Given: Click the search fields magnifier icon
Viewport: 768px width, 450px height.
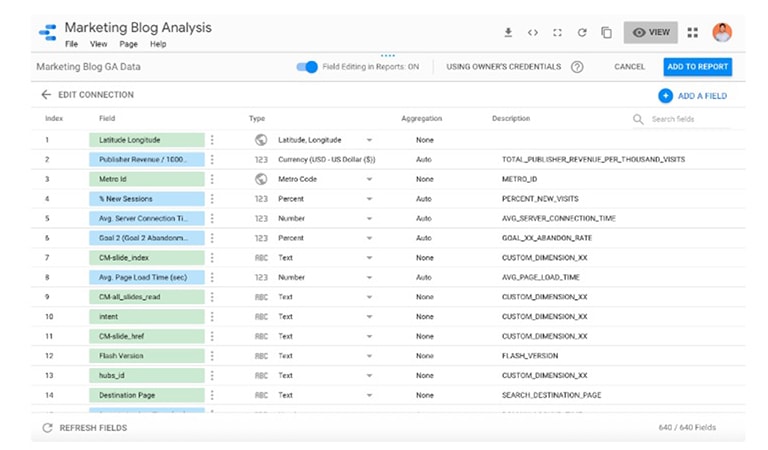Looking at the screenshot, I should 638,119.
